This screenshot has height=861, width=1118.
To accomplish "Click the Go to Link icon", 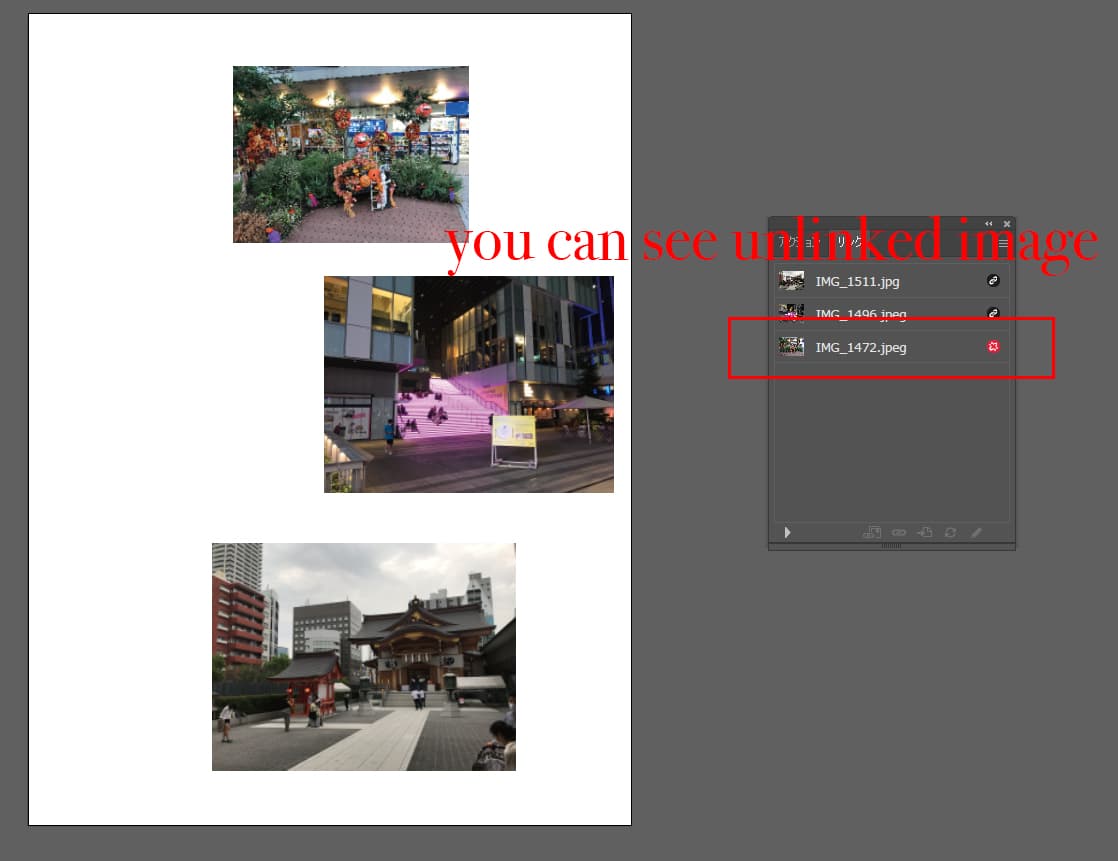I will 924,533.
